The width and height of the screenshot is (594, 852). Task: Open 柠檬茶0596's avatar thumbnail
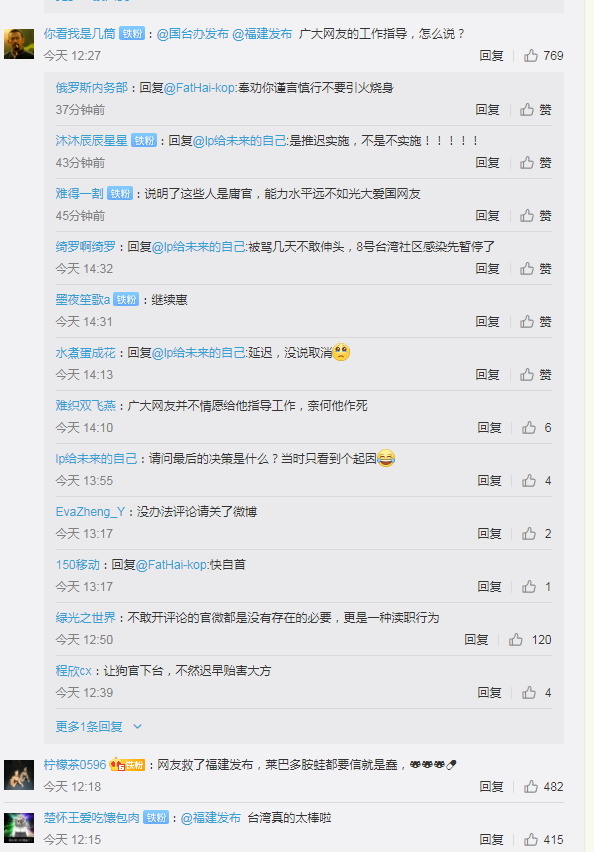pos(19,775)
